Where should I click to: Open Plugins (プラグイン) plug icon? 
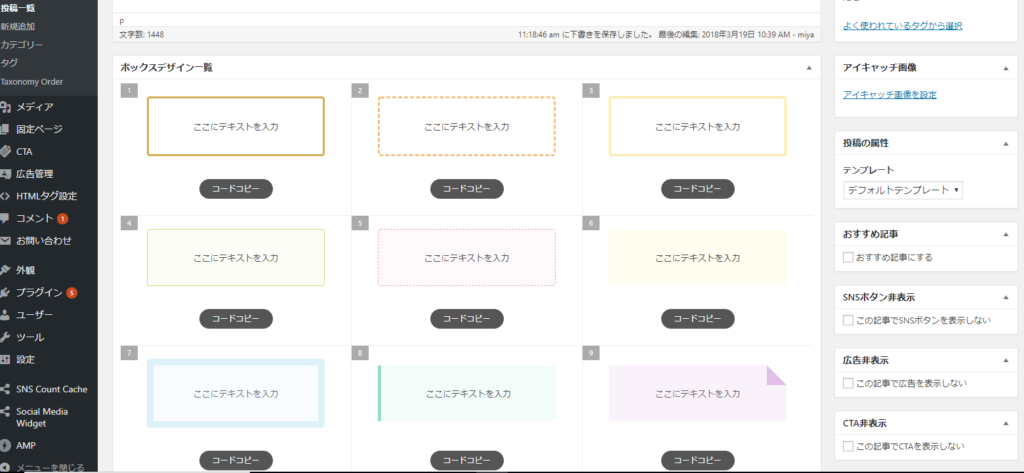(x=5, y=292)
